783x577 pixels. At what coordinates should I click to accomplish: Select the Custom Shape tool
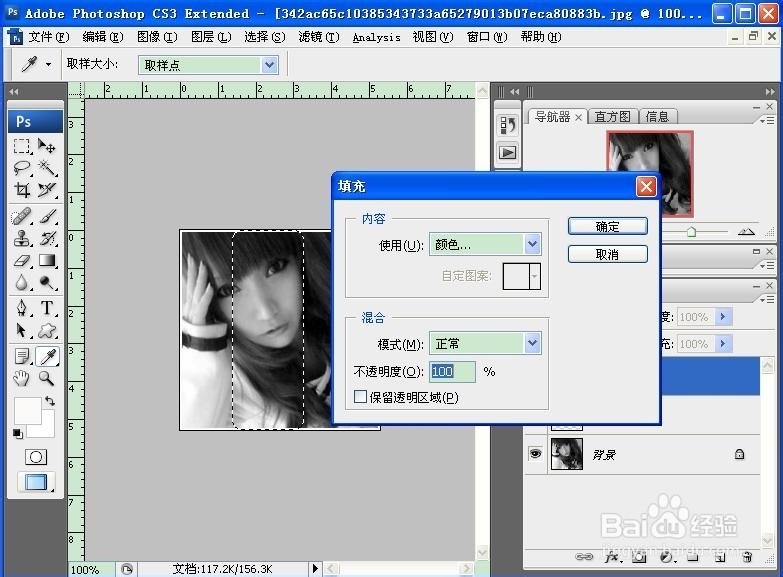47,330
